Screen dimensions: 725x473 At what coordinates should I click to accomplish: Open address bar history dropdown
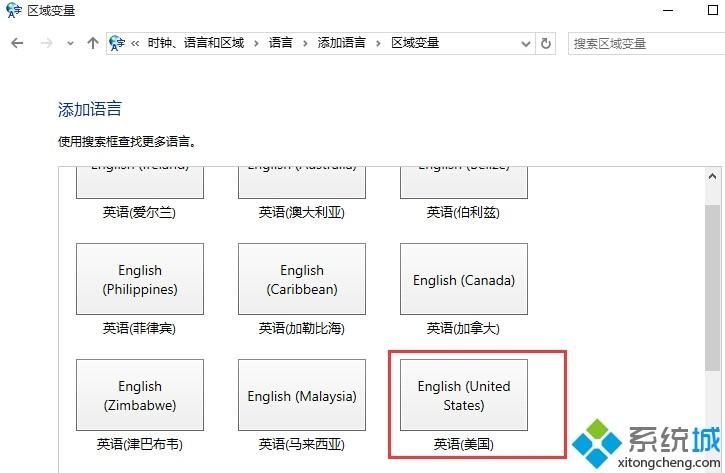526,43
